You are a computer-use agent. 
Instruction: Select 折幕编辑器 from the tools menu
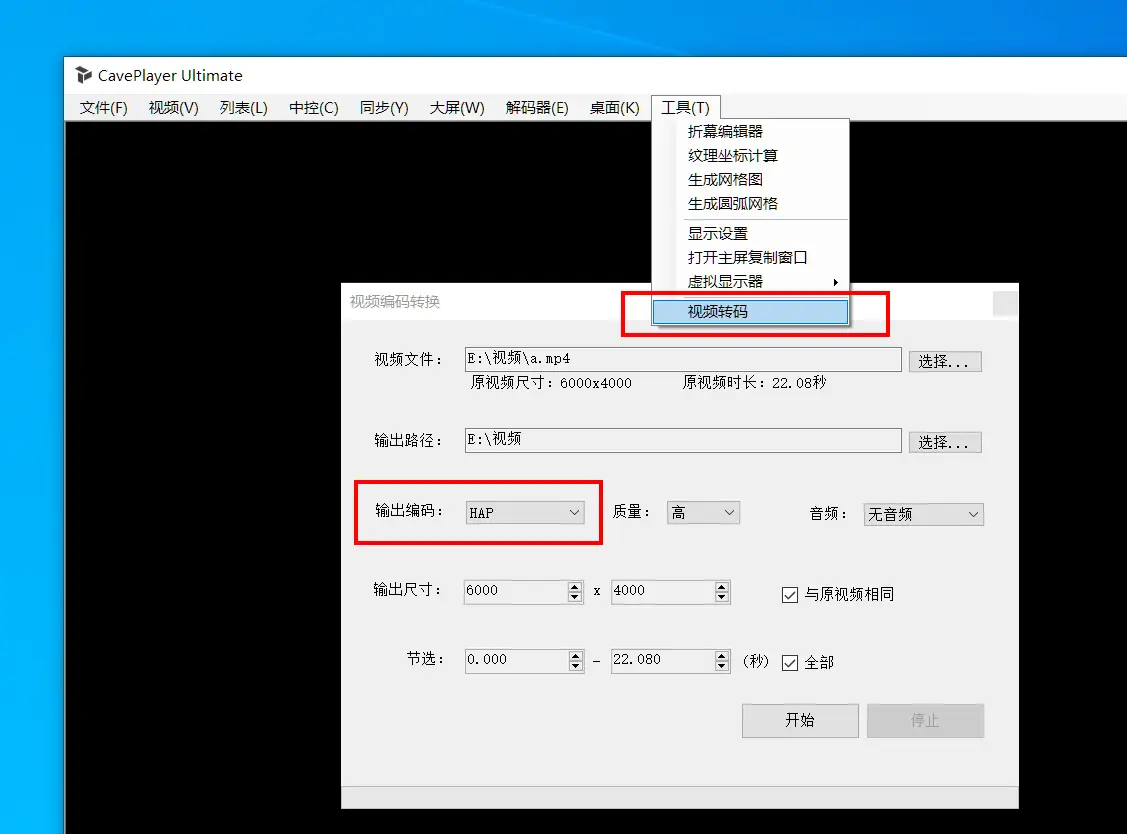750,132
